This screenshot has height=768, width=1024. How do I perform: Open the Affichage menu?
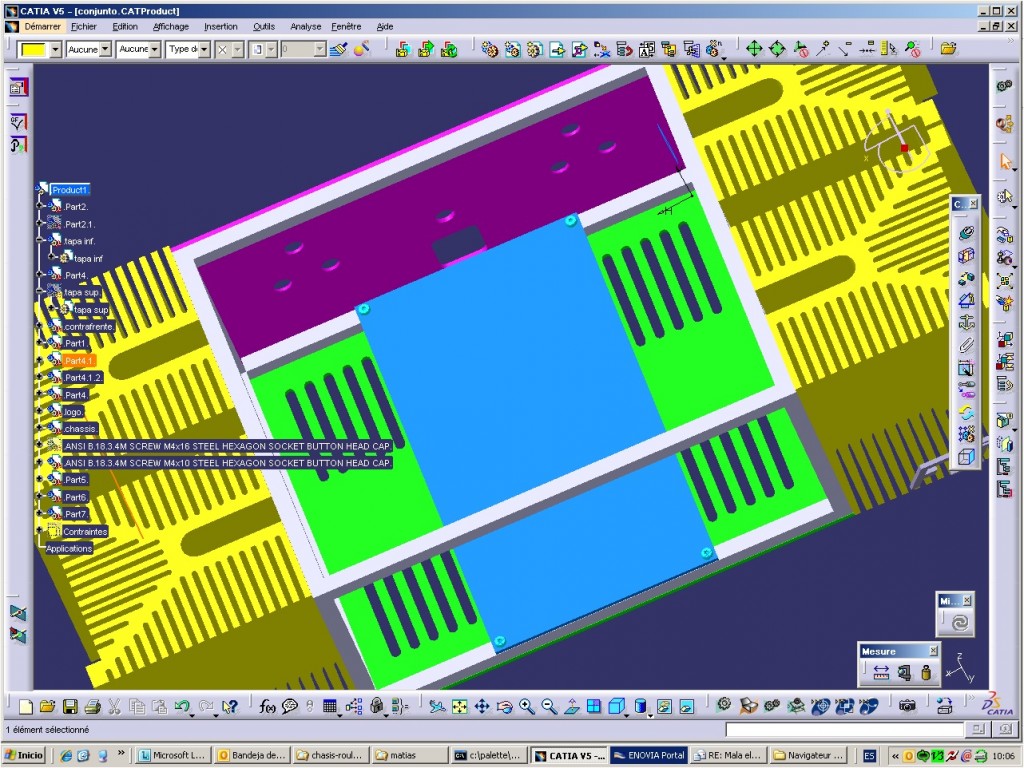pyautogui.click(x=170, y=27)
